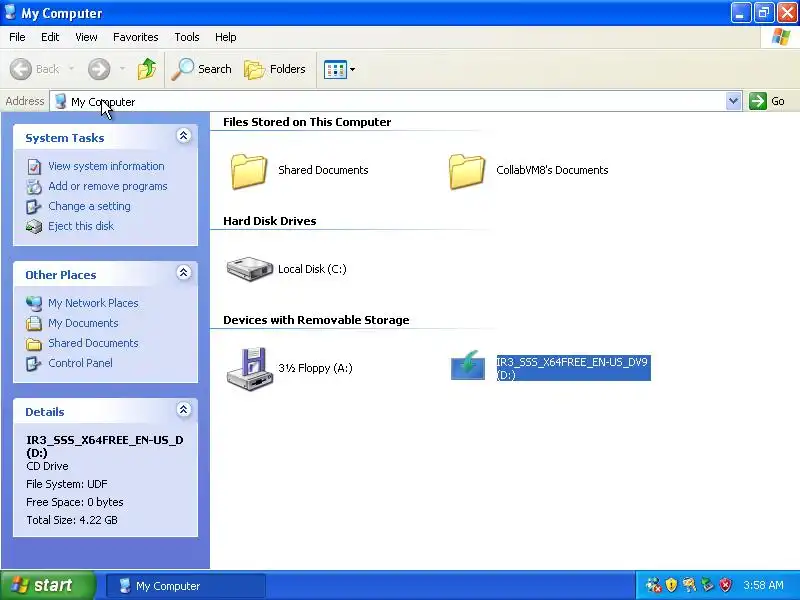
Task: Click Eject this disk link
Action: tap(81, 226)
